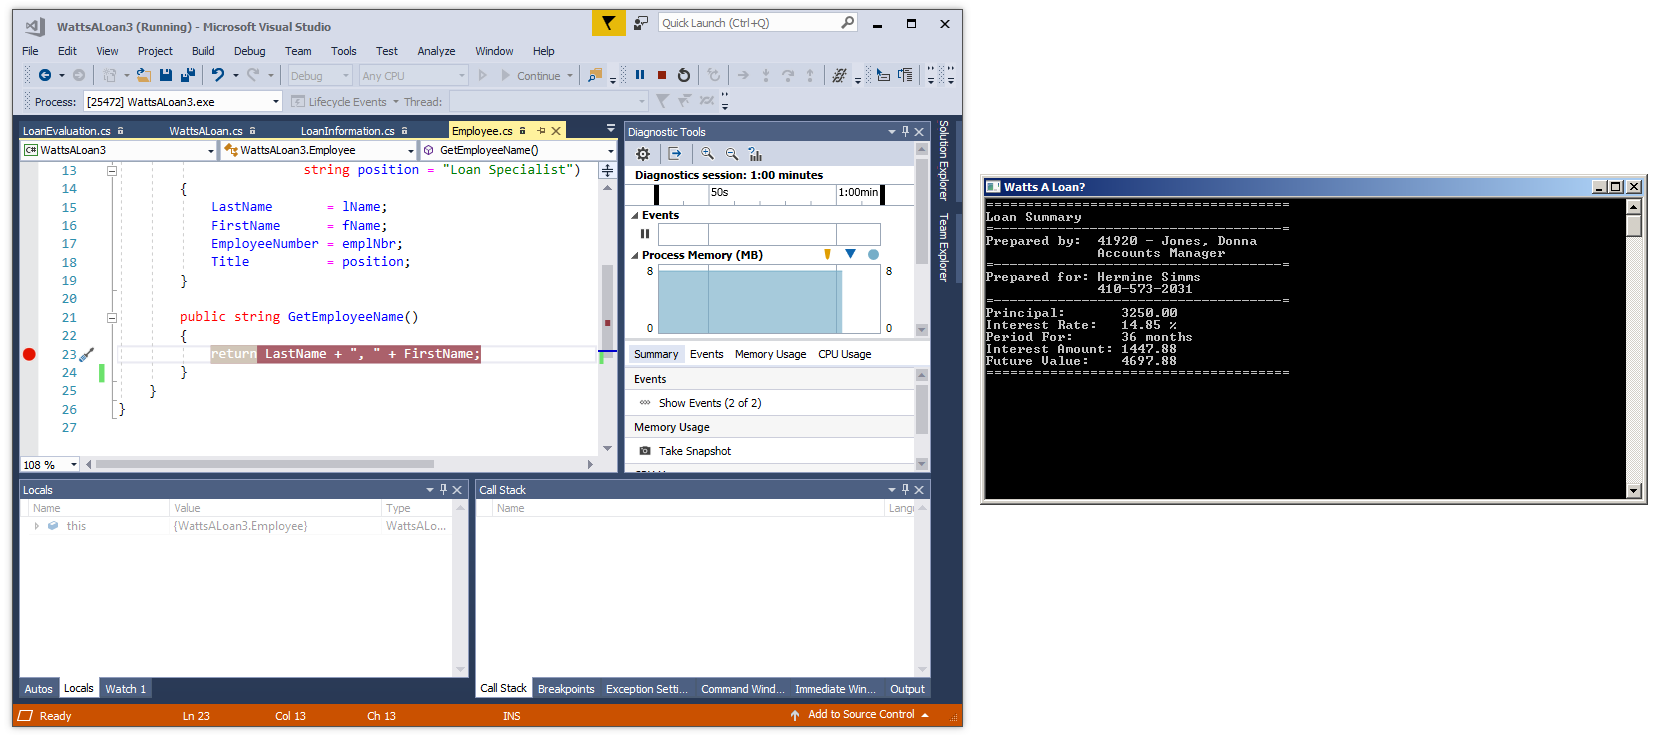Viewport: 1654px width, 736px height.
Task: Restart debugging with circular arrow icon
Action: (x=684, y=75)
